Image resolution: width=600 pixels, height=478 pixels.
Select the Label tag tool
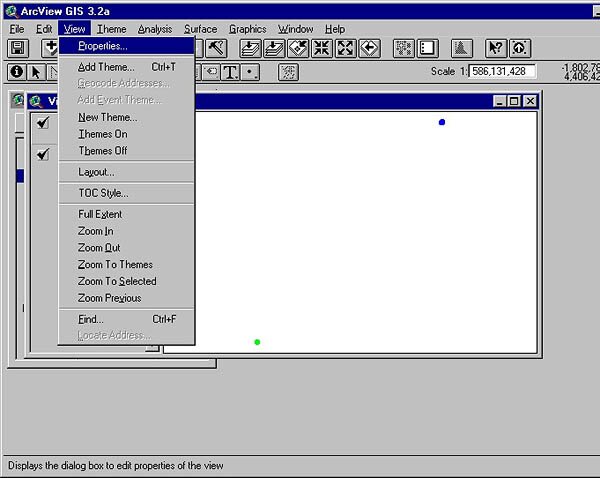pos(211,72)
